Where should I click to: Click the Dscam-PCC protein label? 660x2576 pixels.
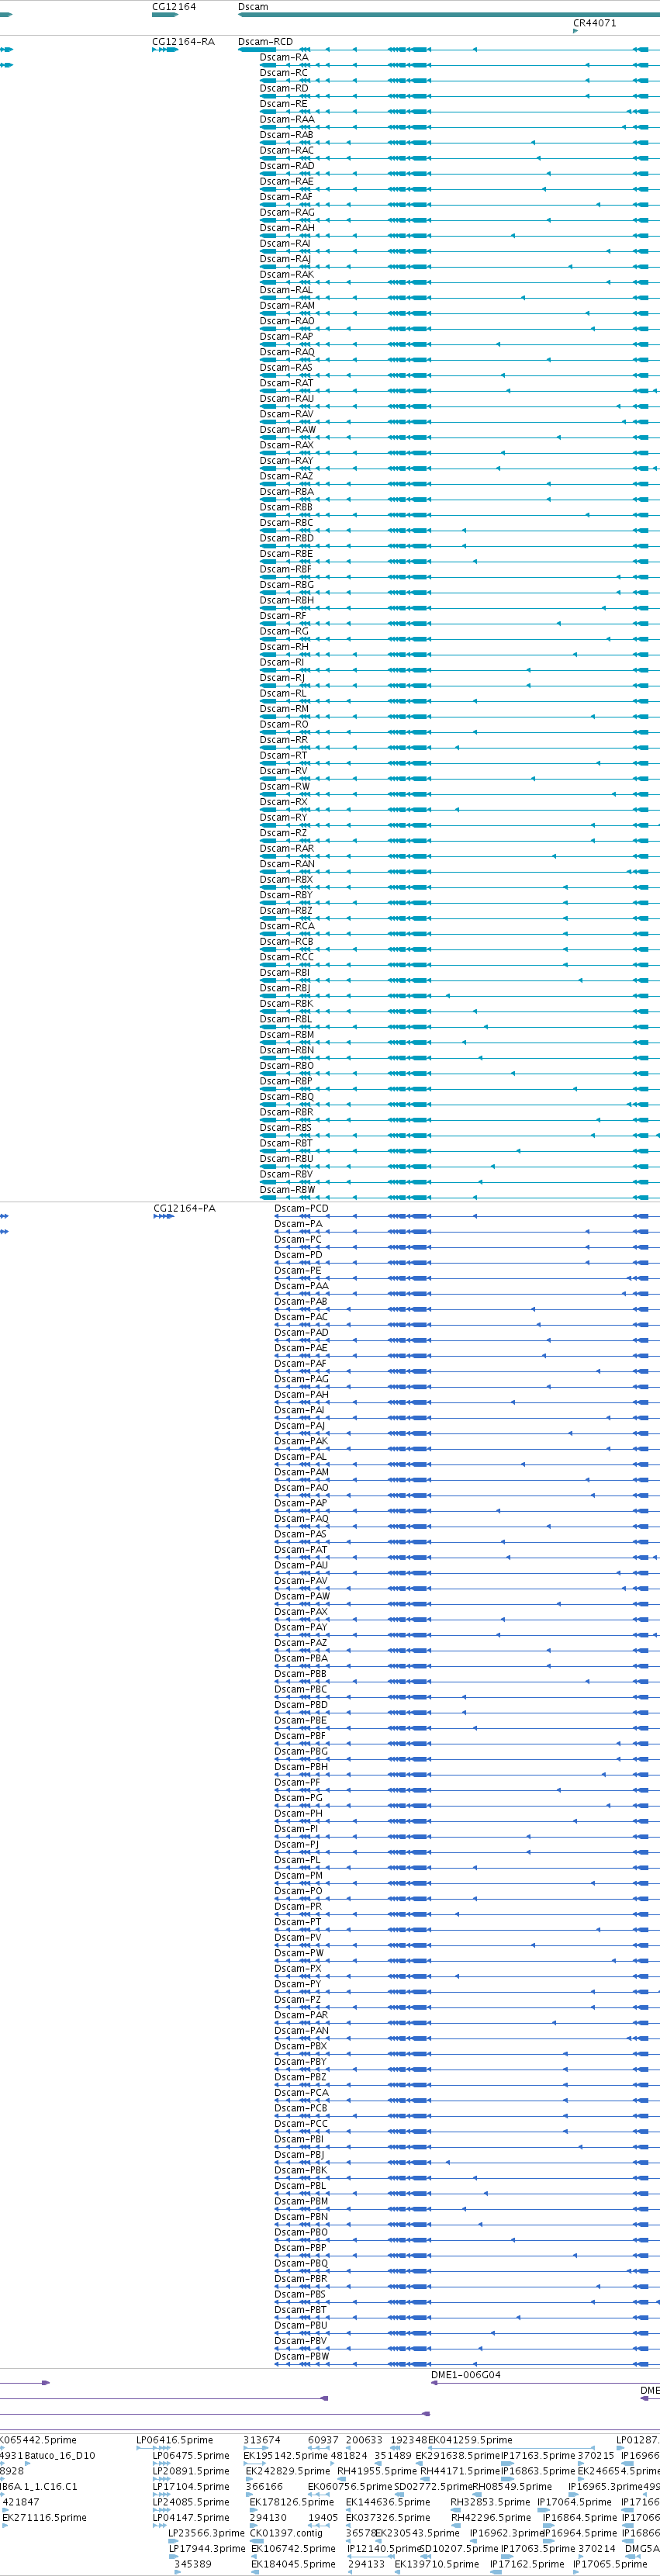(301, 2123)
